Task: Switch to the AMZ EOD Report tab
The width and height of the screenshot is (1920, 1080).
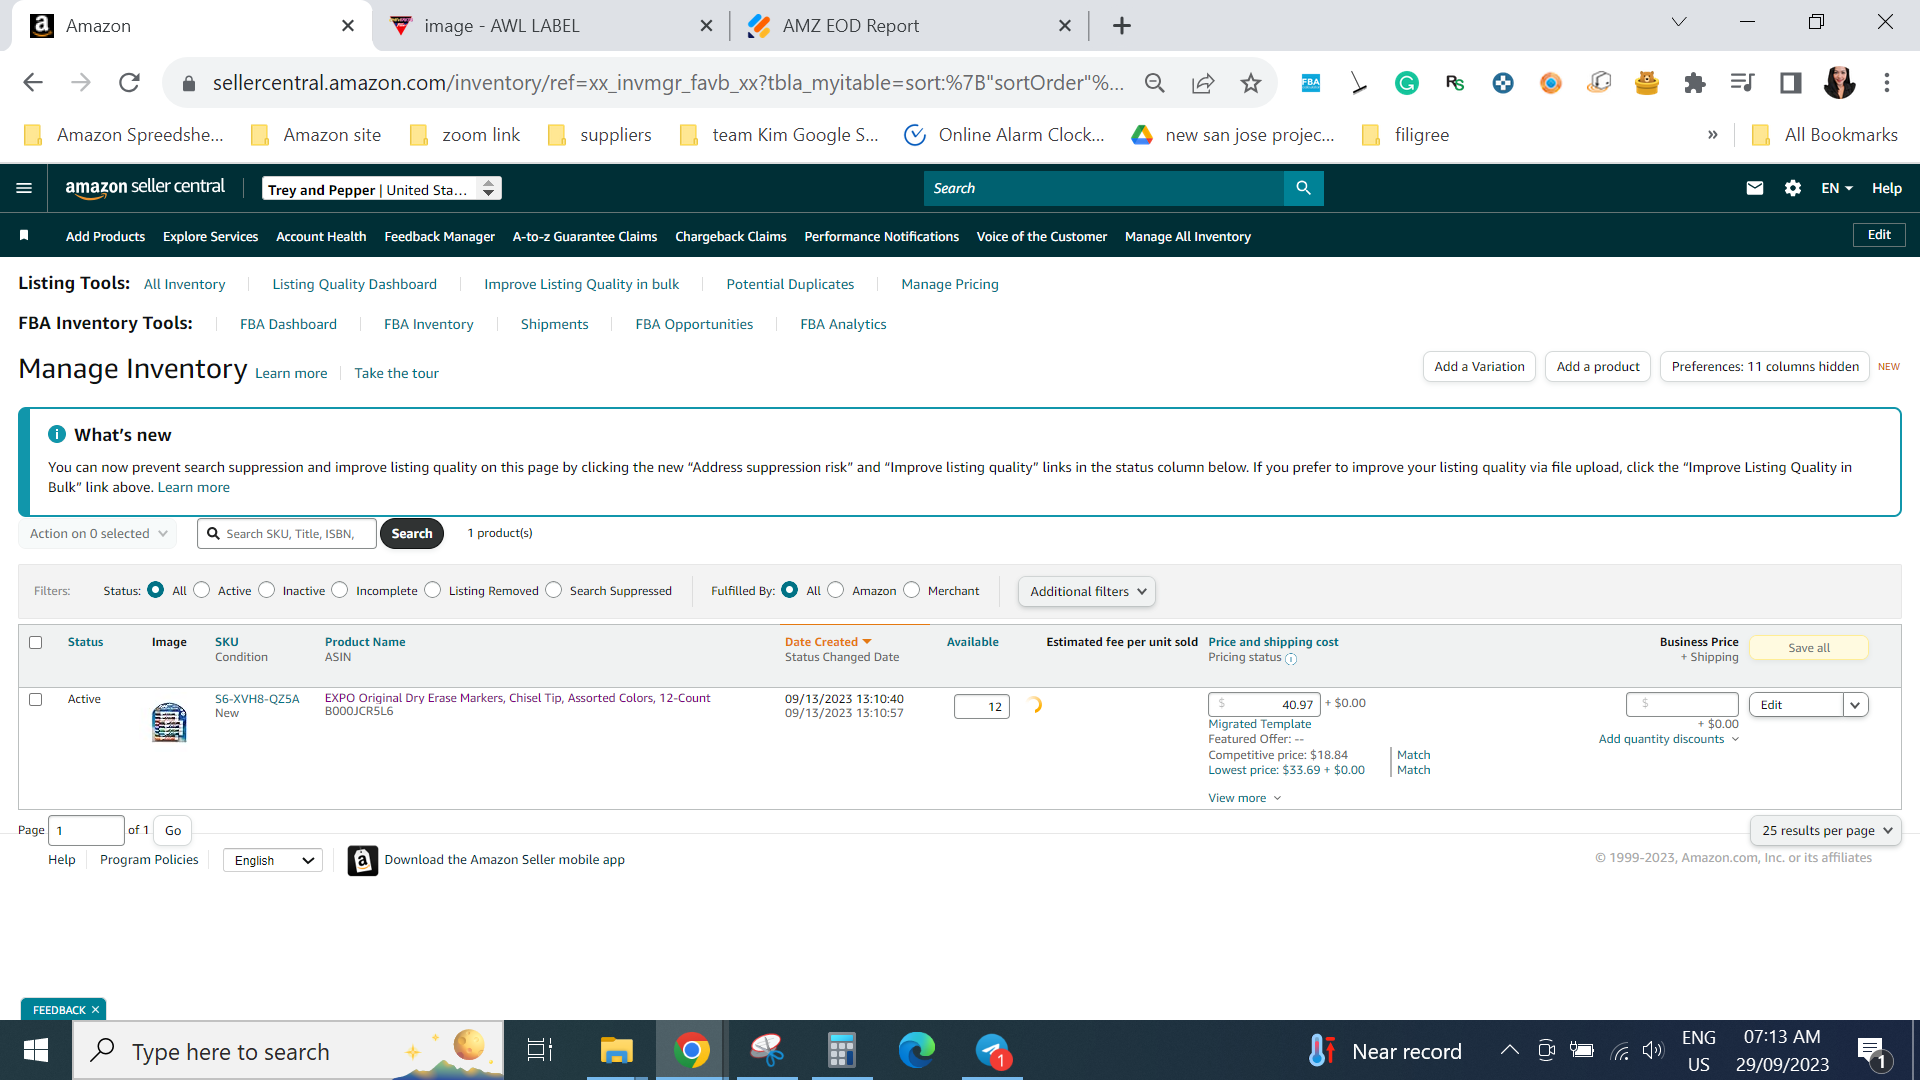Action: (908, 26)
